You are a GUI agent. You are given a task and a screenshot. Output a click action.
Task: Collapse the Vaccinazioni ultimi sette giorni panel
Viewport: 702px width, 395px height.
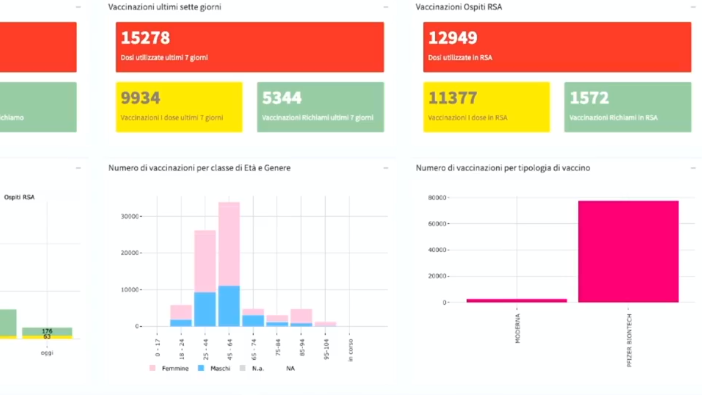(385, 7)
